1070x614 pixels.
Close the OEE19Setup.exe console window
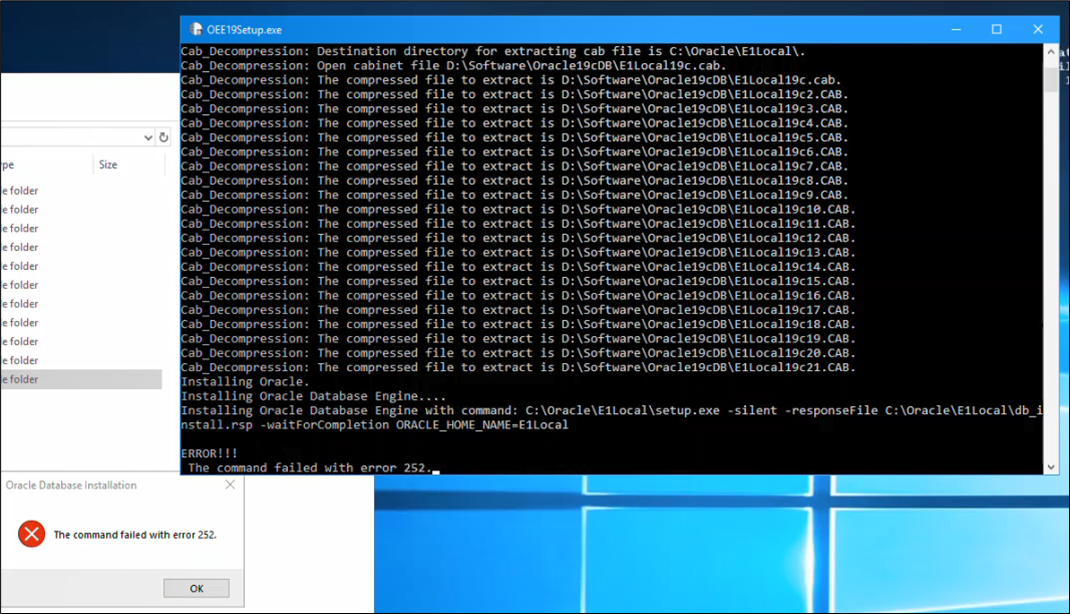[1038, 29]
